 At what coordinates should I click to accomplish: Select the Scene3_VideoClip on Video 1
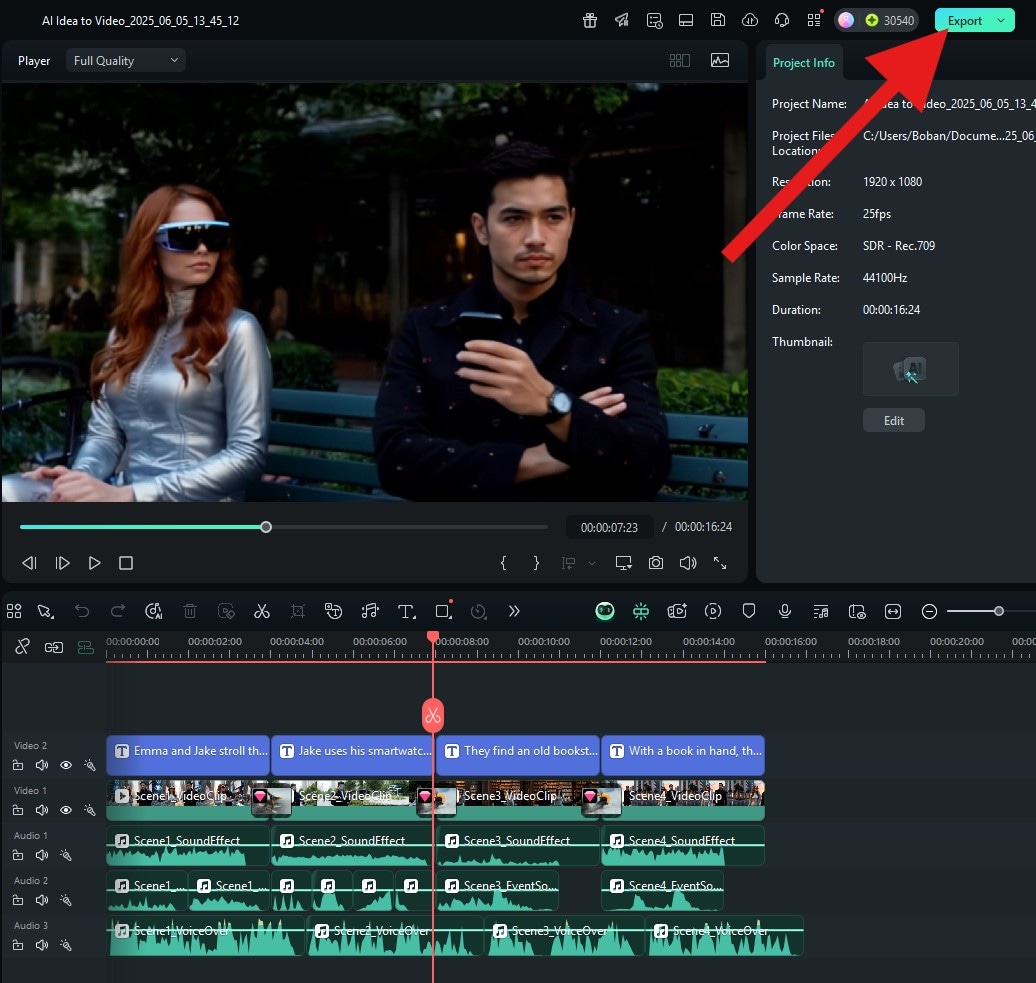tap(519, 799)
